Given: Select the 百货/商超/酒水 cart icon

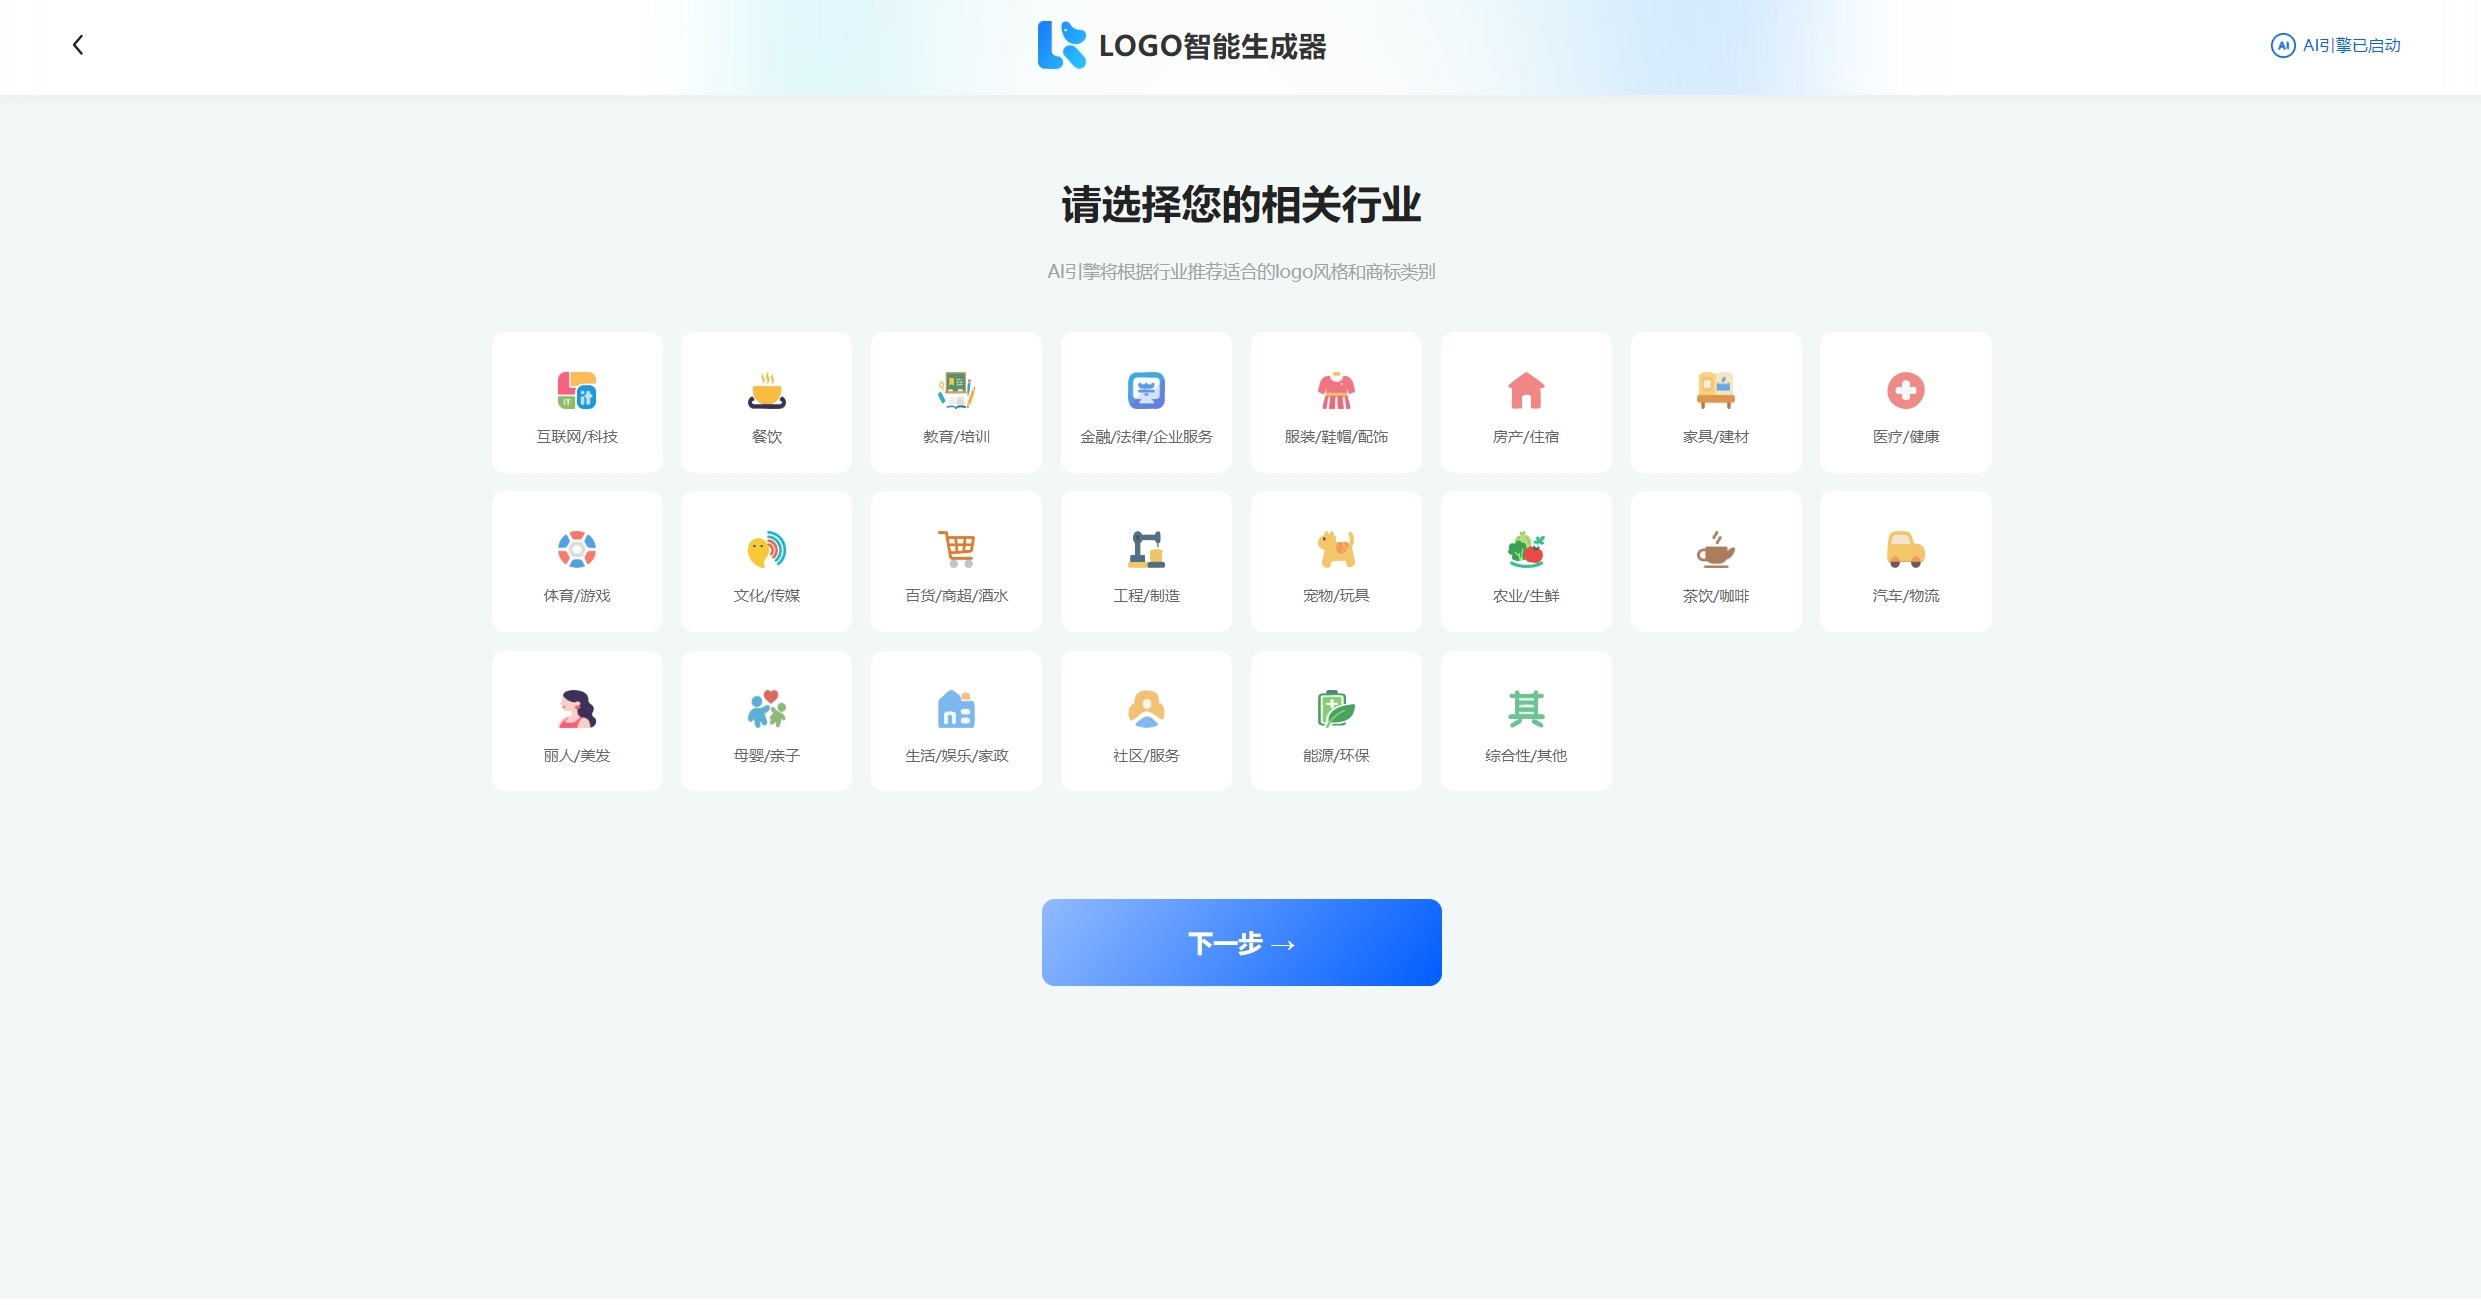Looking at the screenshot, I should pos(956,549).
